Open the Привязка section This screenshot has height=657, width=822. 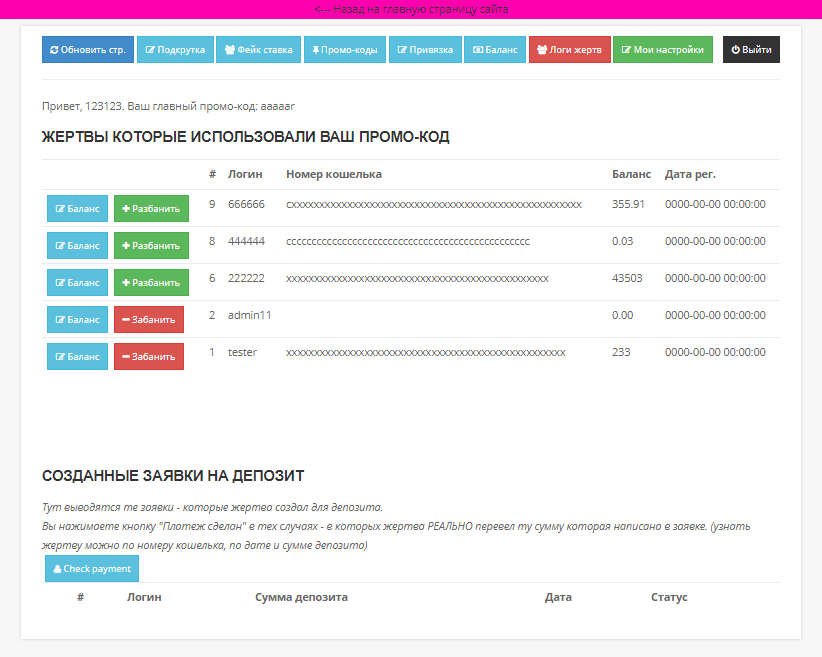425,50
